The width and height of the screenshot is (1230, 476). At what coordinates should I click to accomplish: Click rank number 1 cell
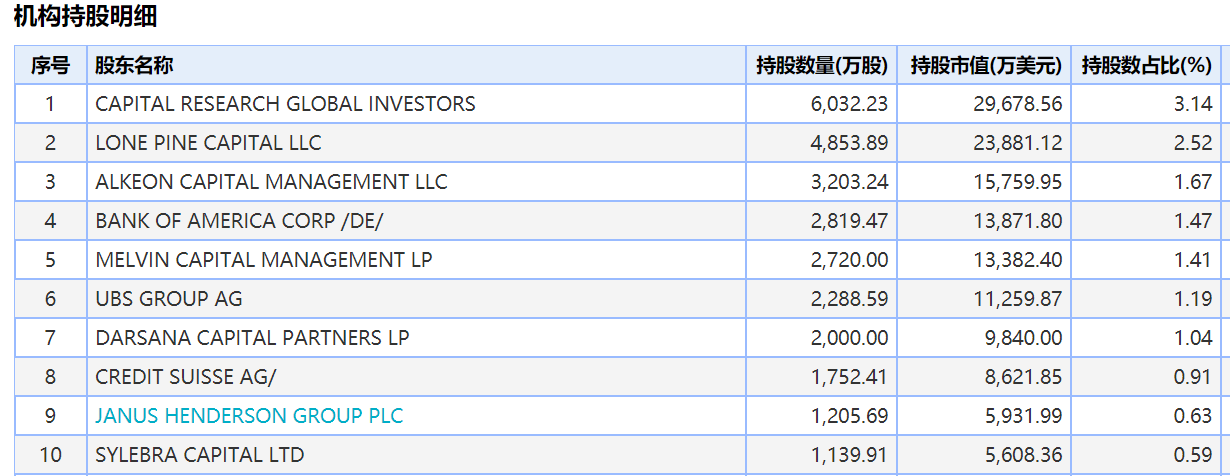tap(50, 104)
